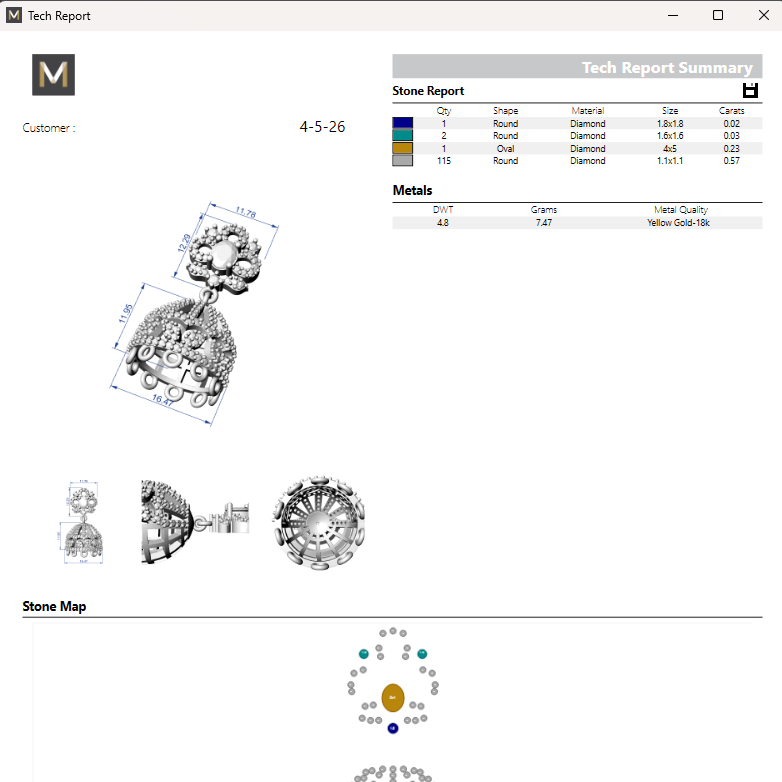782x782 pixels.
Task: Click the 0.23 carats value
Action: (x=732, y=149)
